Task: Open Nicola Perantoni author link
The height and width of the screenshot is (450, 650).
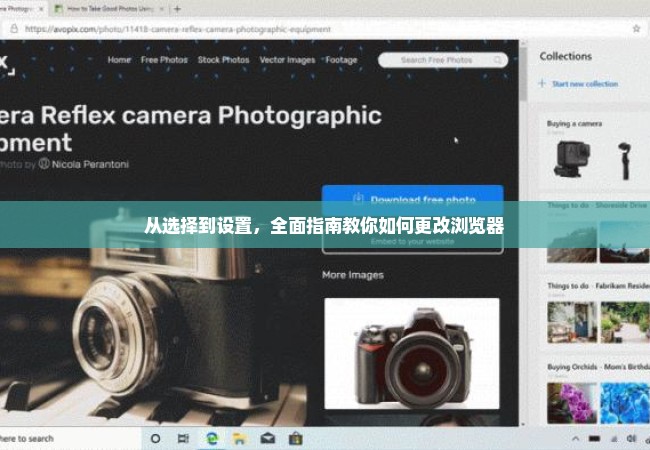Action: coord(90,164)
